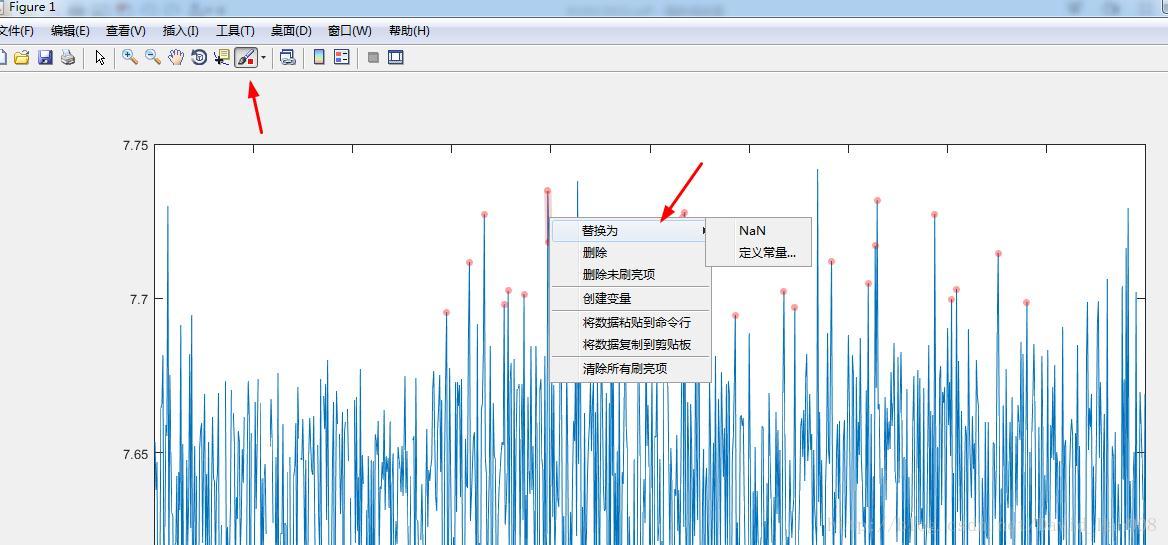Click the Figure 1 window title

[32, 7]
